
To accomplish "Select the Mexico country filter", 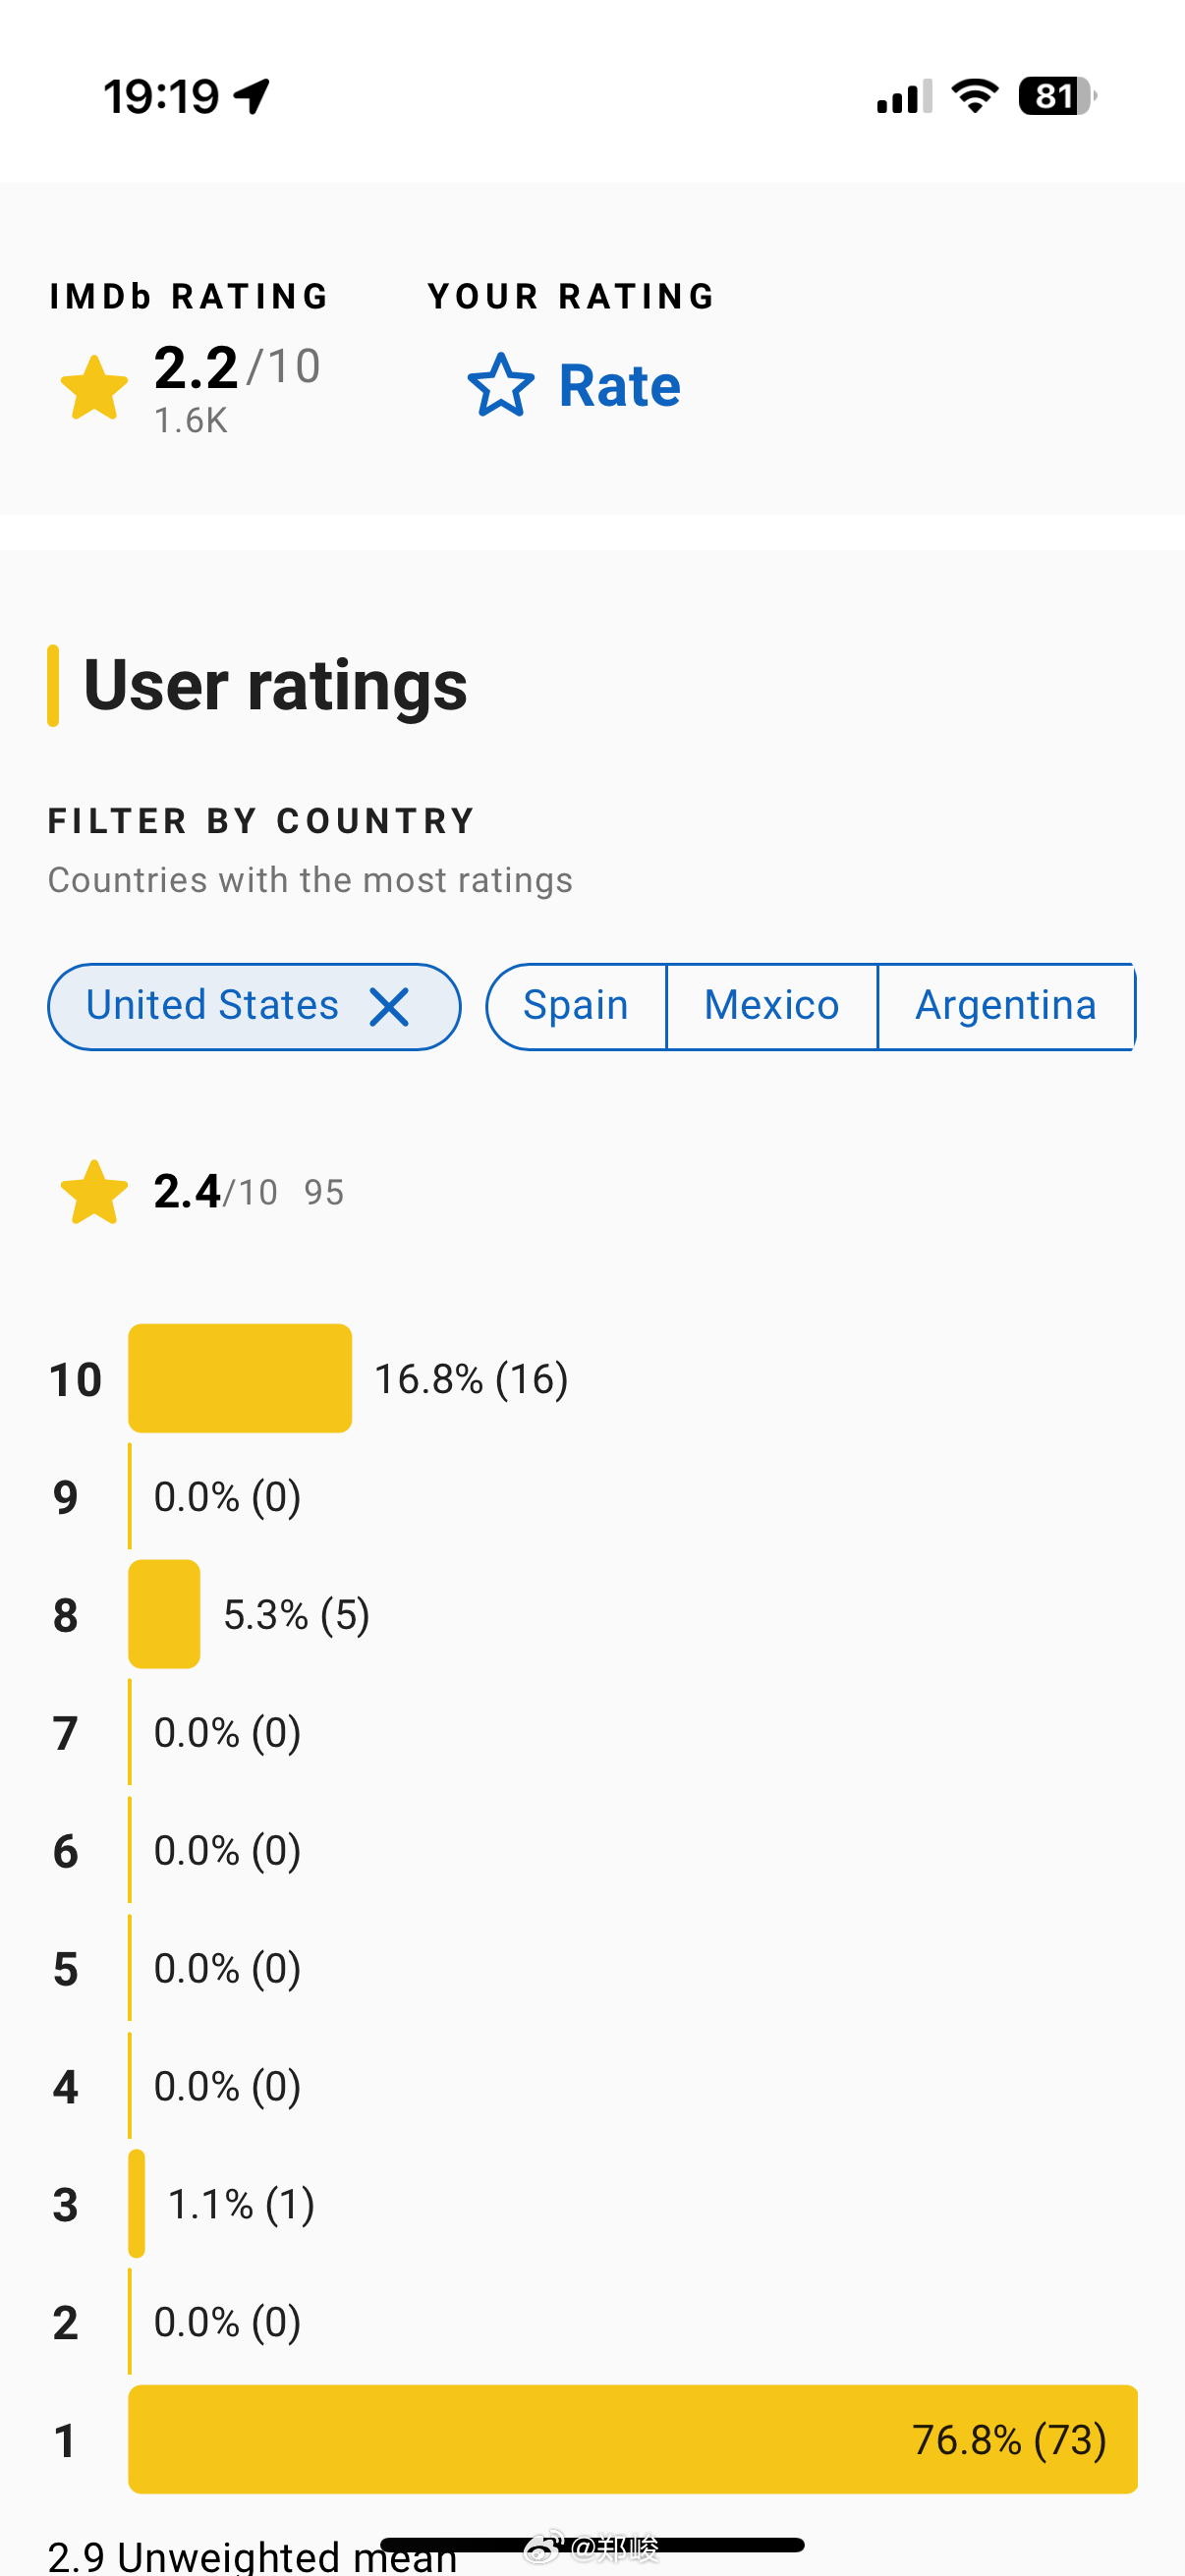I will click(772, 1006).
